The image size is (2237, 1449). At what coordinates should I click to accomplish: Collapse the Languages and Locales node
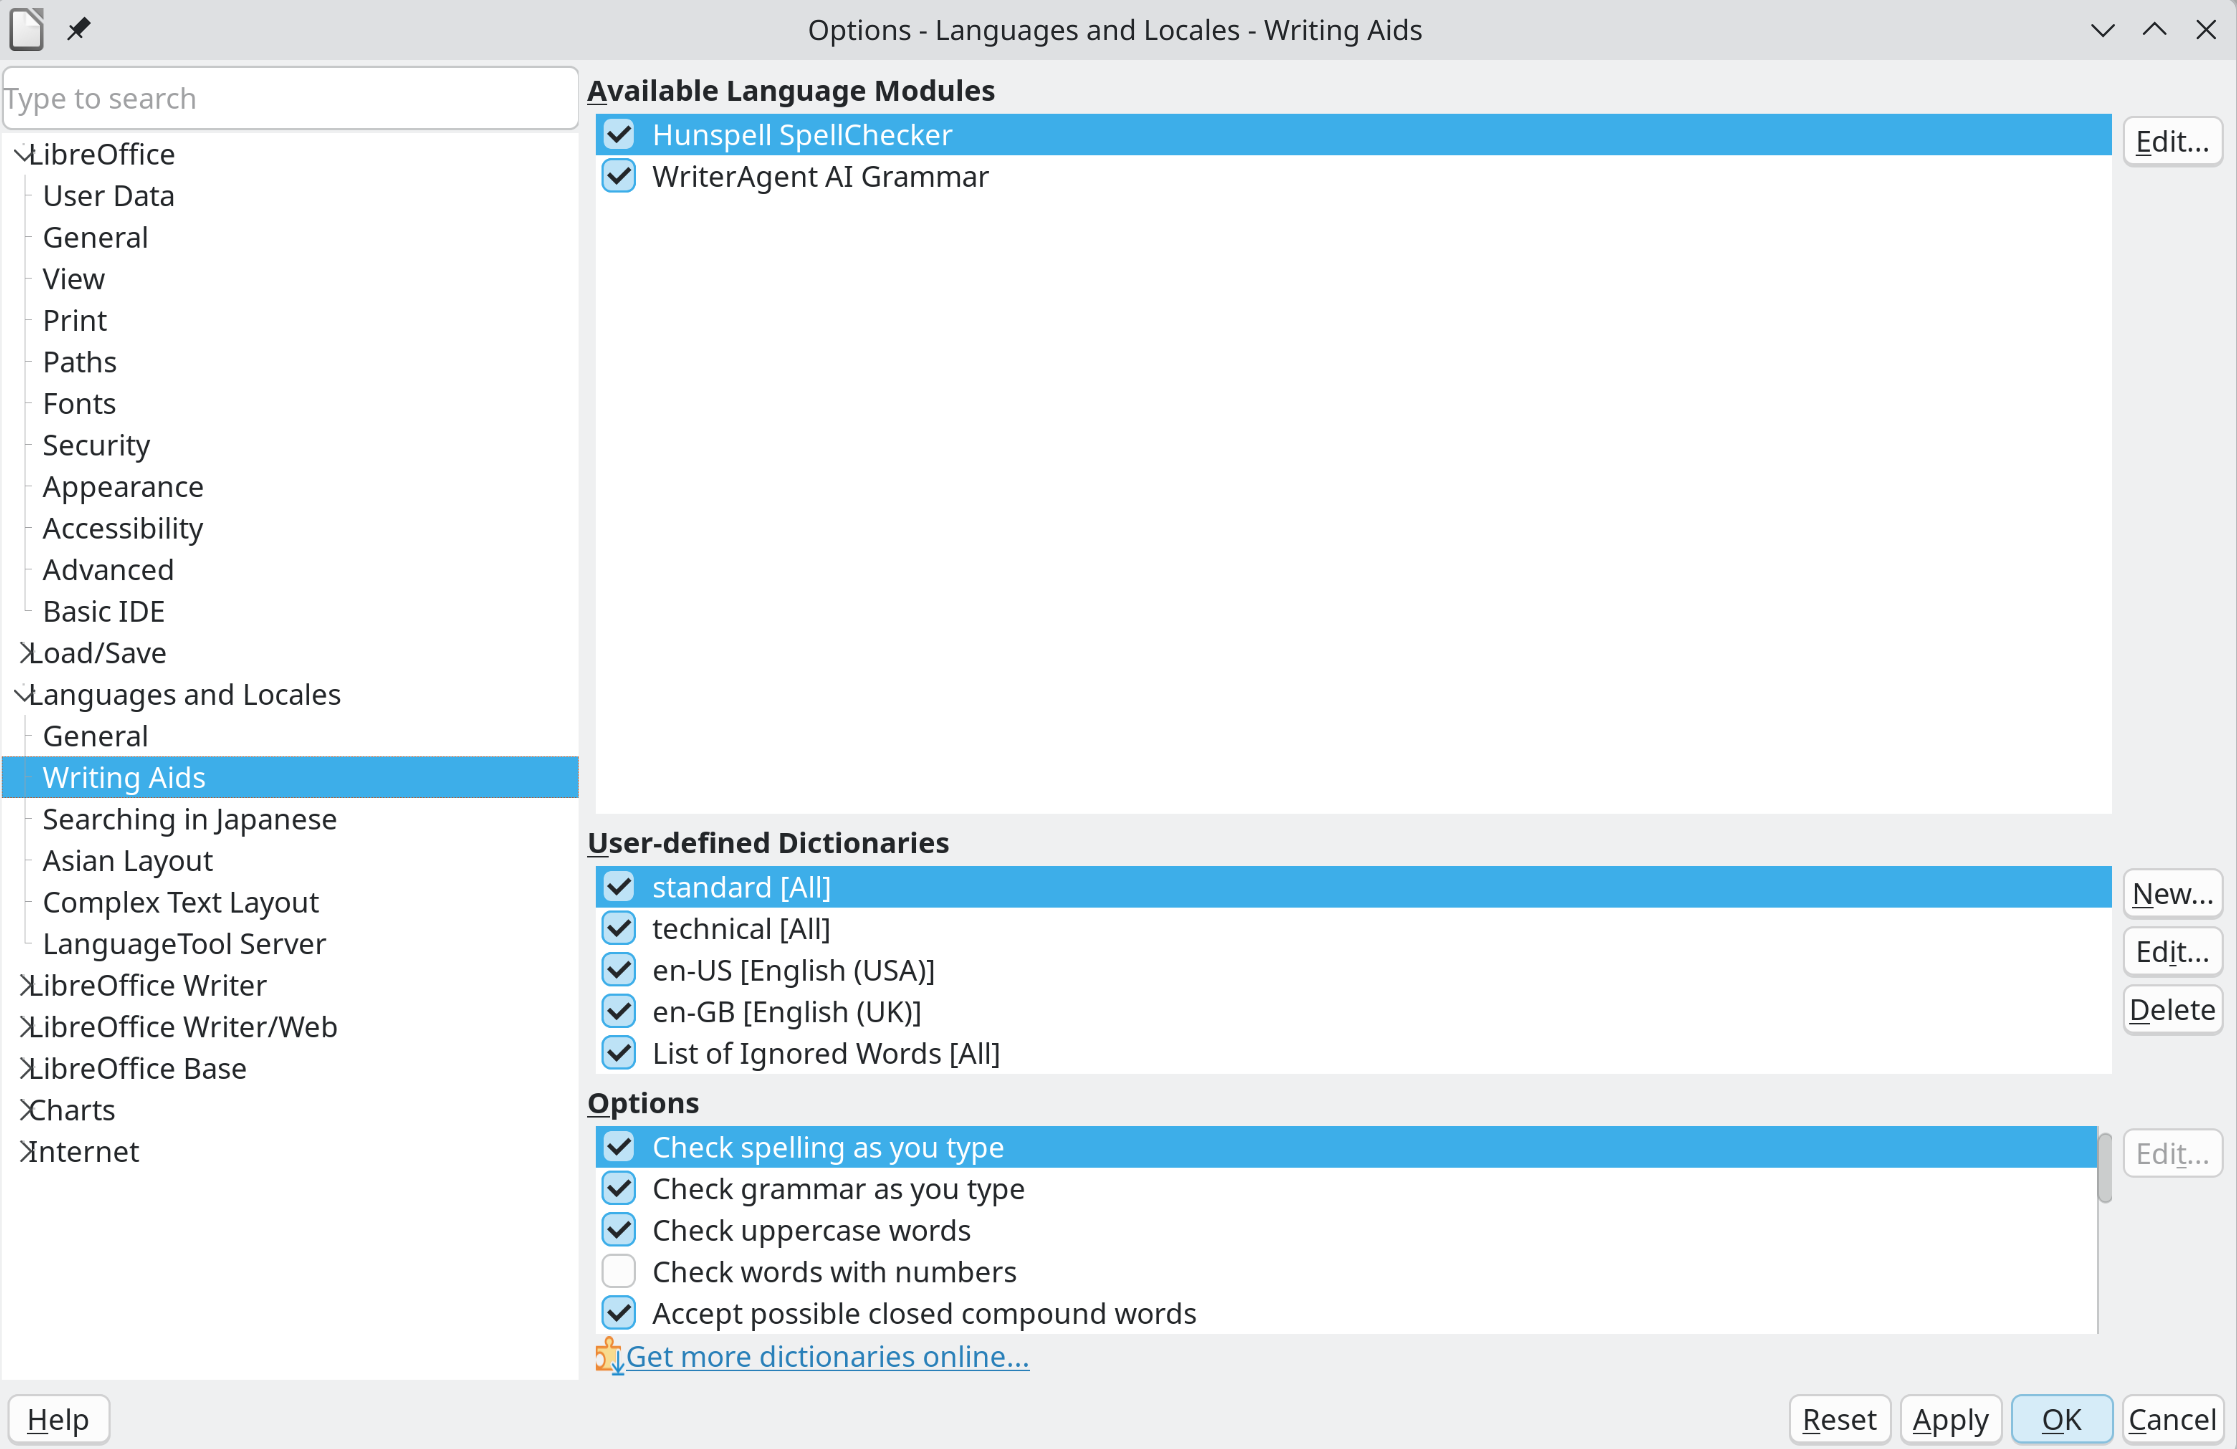(22, 694)
